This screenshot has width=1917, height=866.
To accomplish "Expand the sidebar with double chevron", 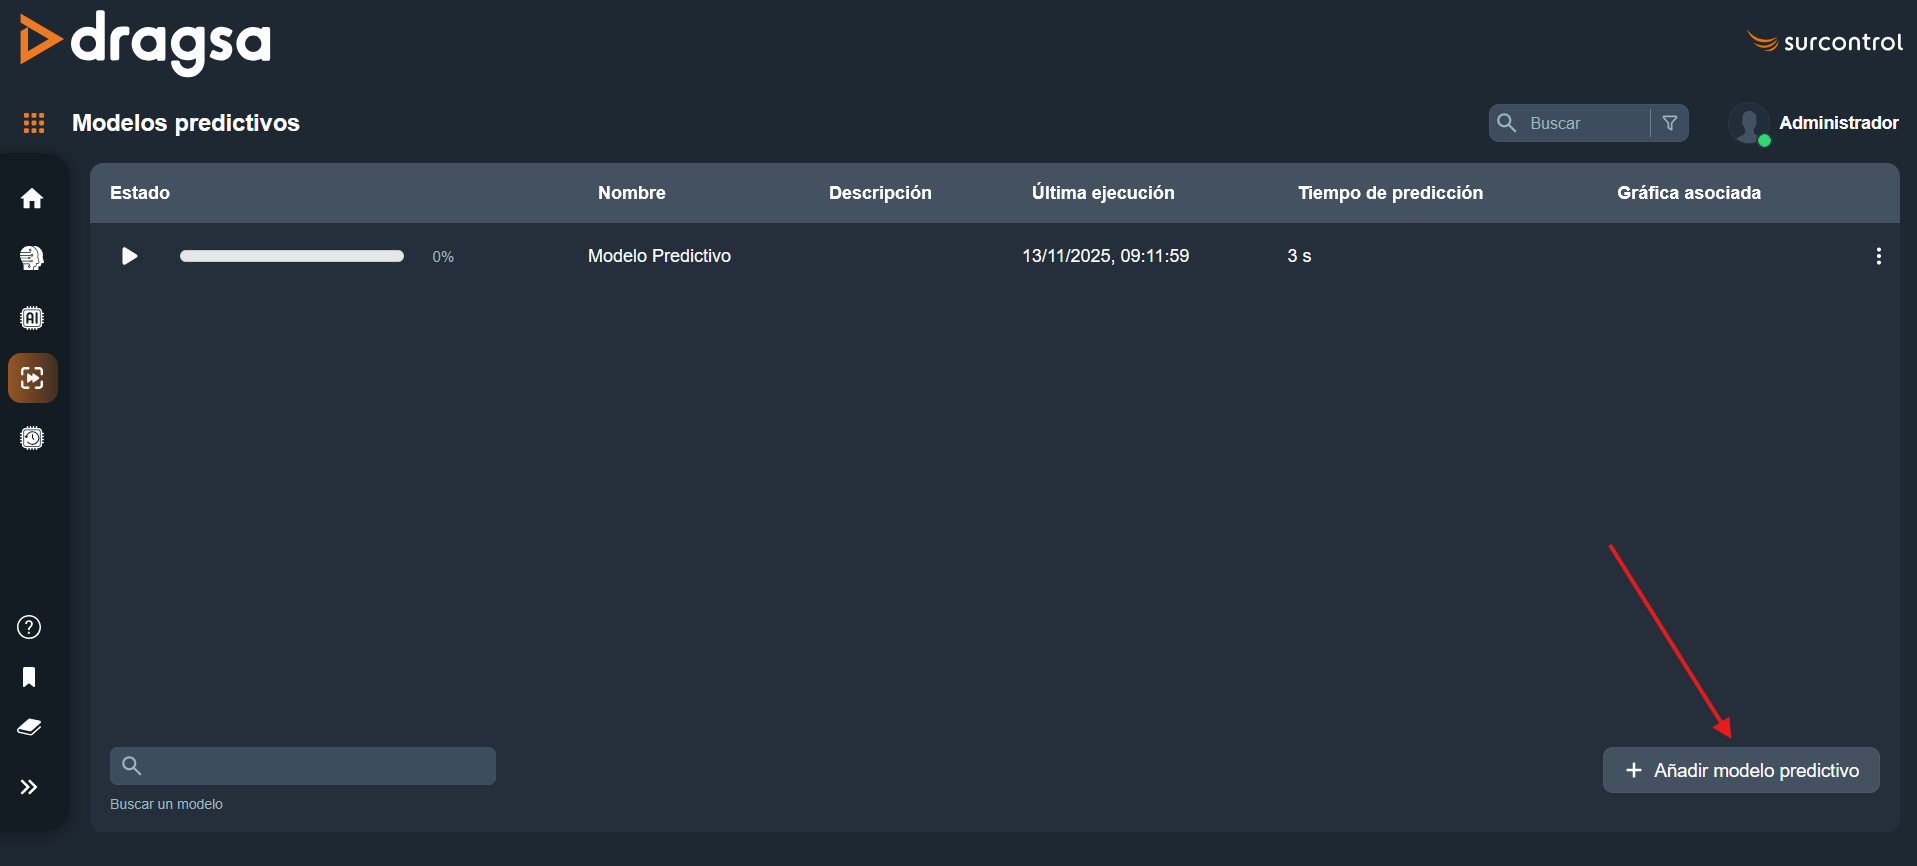I will coord(29,787).
